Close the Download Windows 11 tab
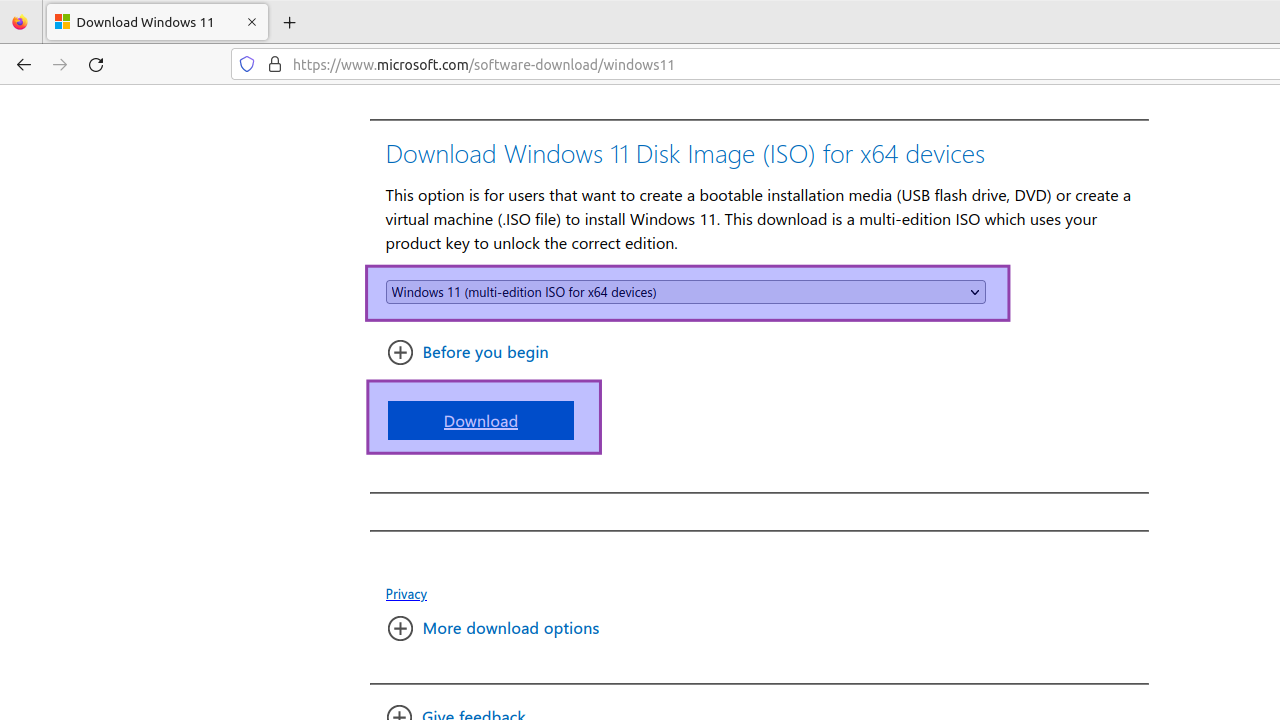This screenshot has width=1280, height=720. coord(252,22)
